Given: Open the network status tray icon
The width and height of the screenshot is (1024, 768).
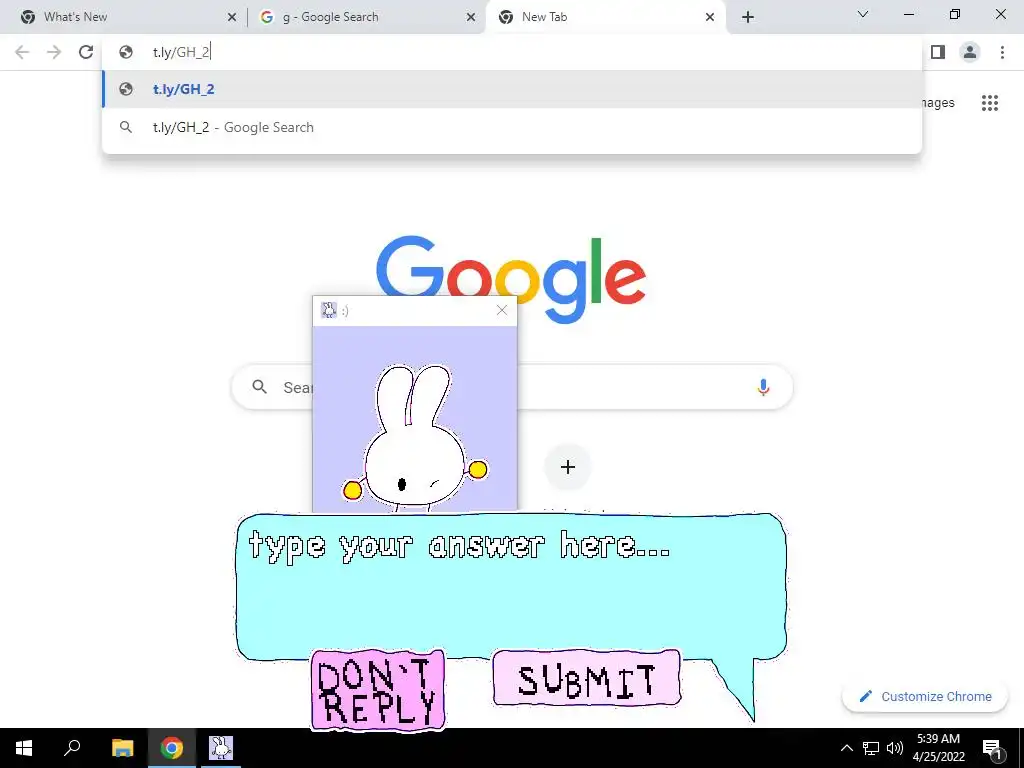Looking at the screenshot, I should (x=871, y=748).
